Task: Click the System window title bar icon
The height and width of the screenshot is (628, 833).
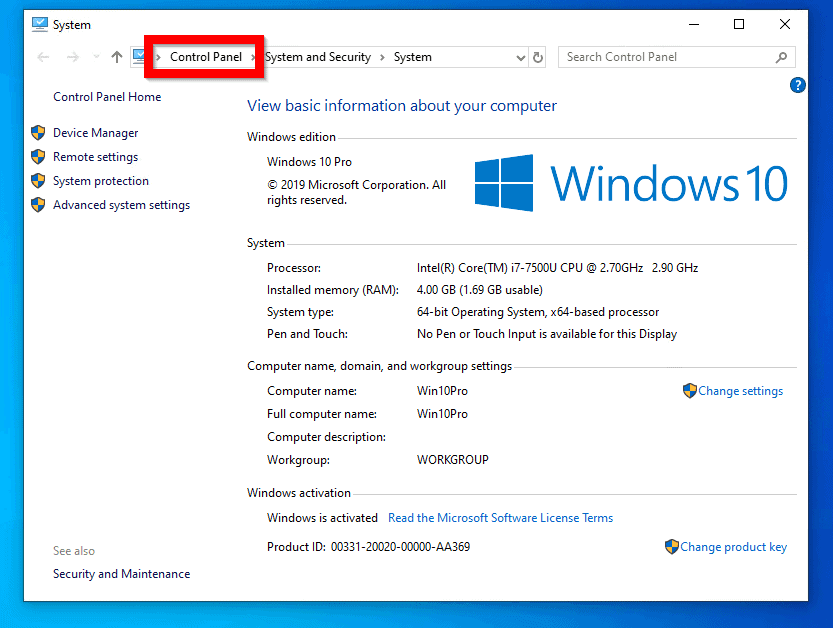Action: (39, 24)
